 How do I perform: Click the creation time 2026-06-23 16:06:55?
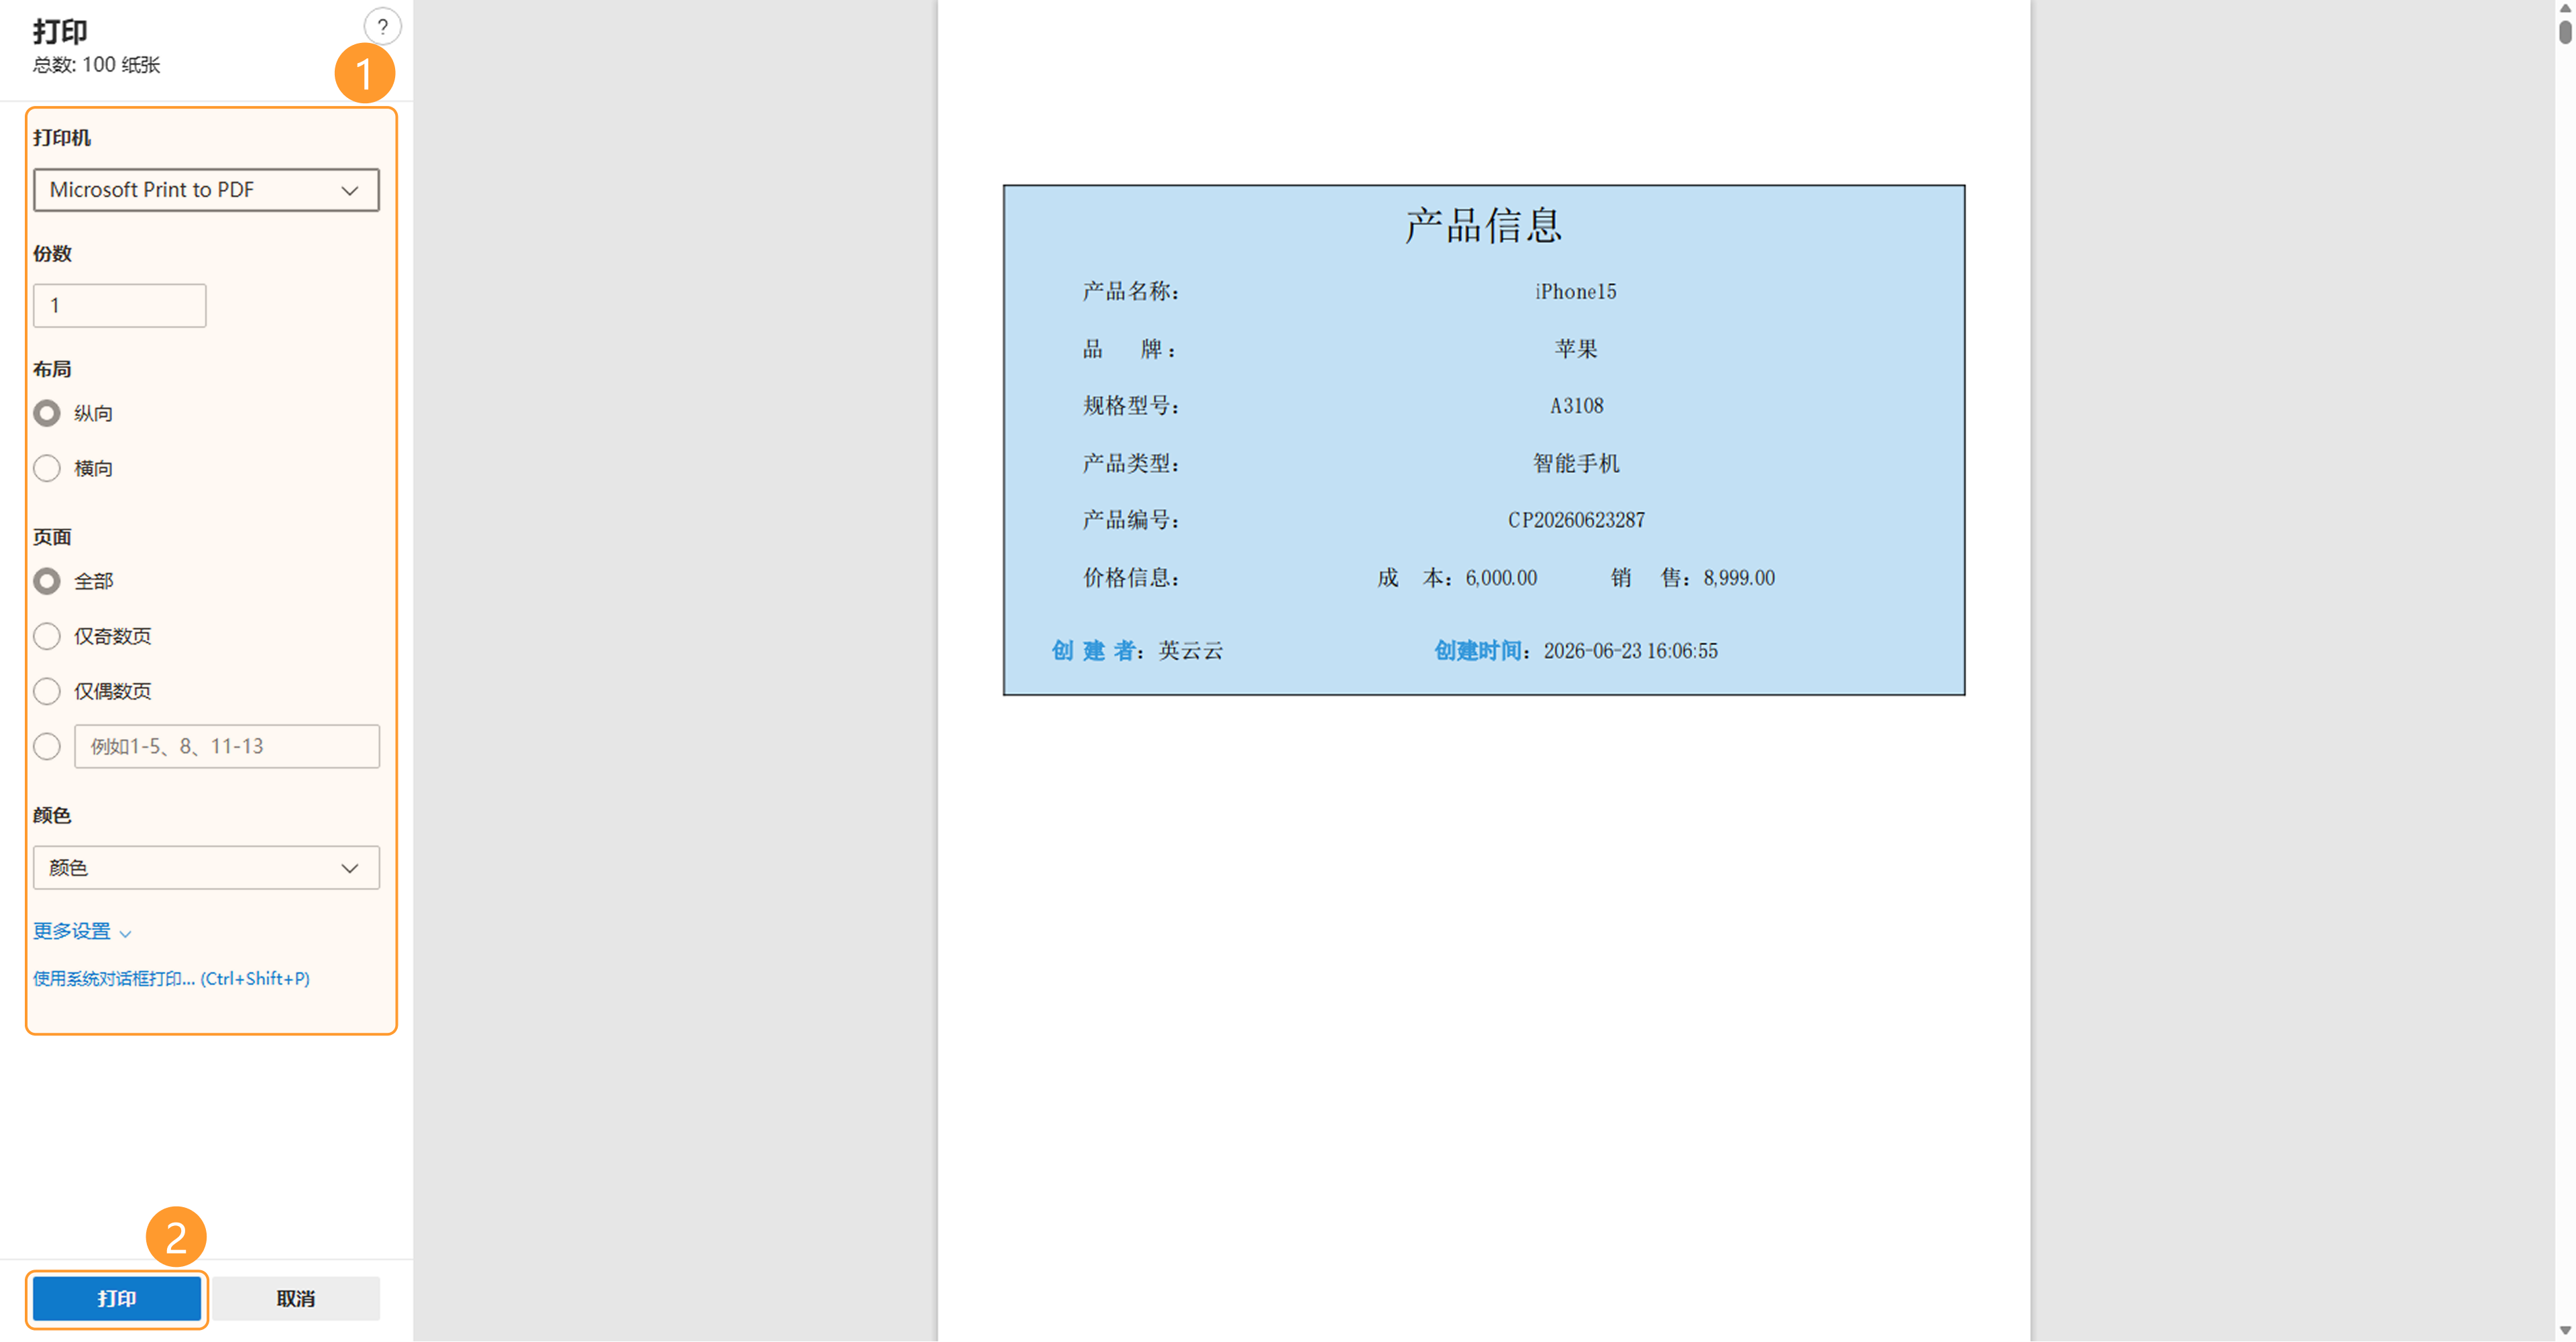pos(1631,651)
